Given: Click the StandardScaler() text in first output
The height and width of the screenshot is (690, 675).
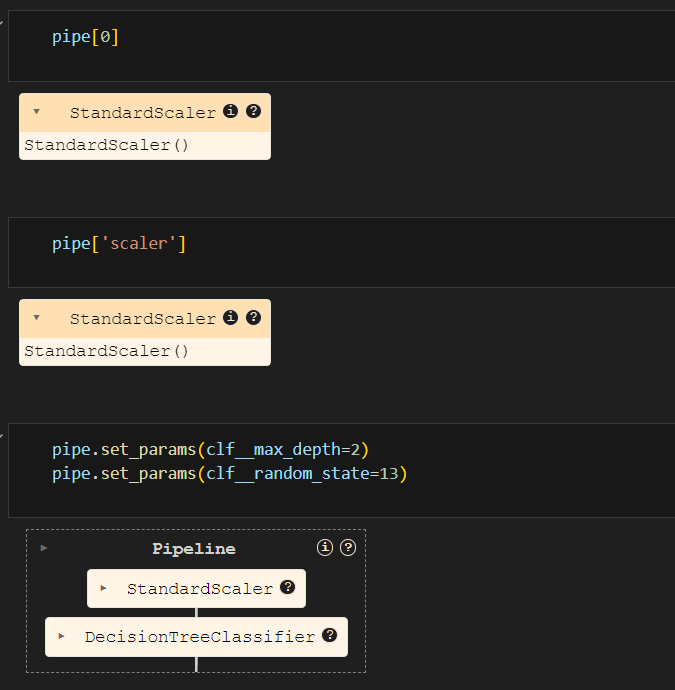Looking at the screenshot, I should coord(106,145).
